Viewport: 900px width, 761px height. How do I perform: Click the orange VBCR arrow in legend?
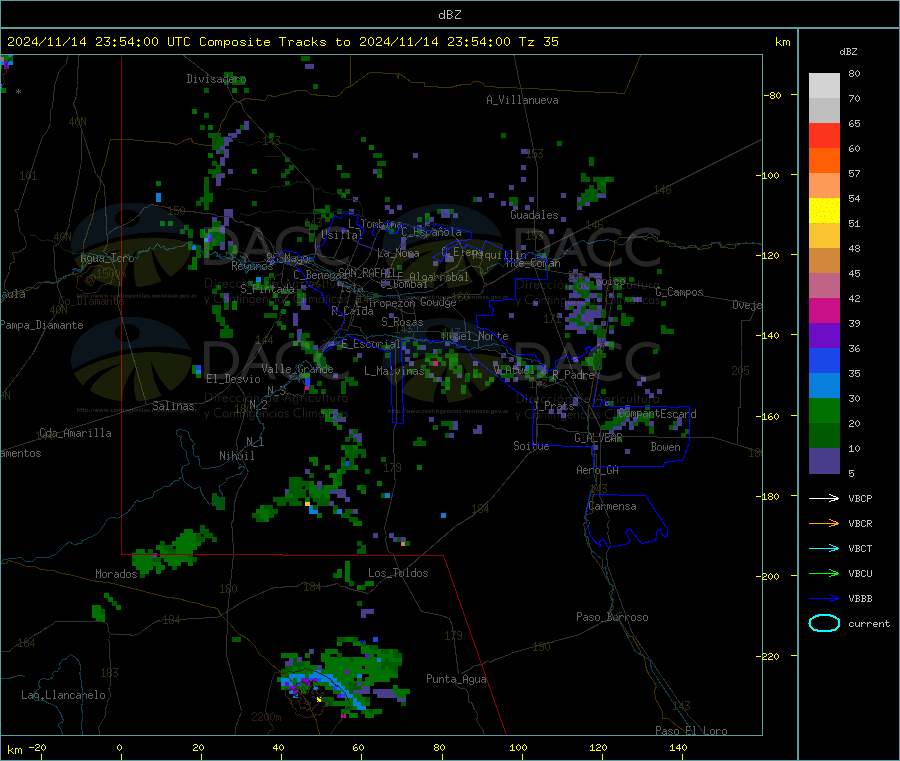coord(824,523)
